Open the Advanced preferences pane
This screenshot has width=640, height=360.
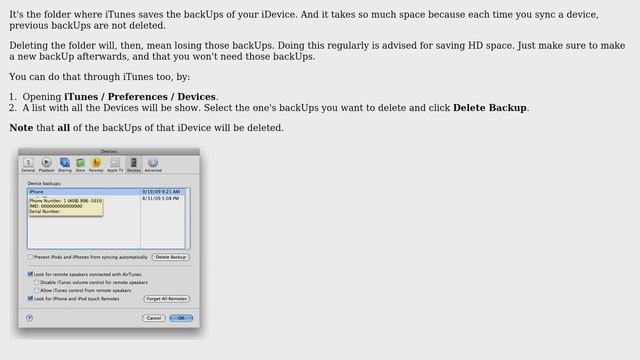tap(153, 165)
